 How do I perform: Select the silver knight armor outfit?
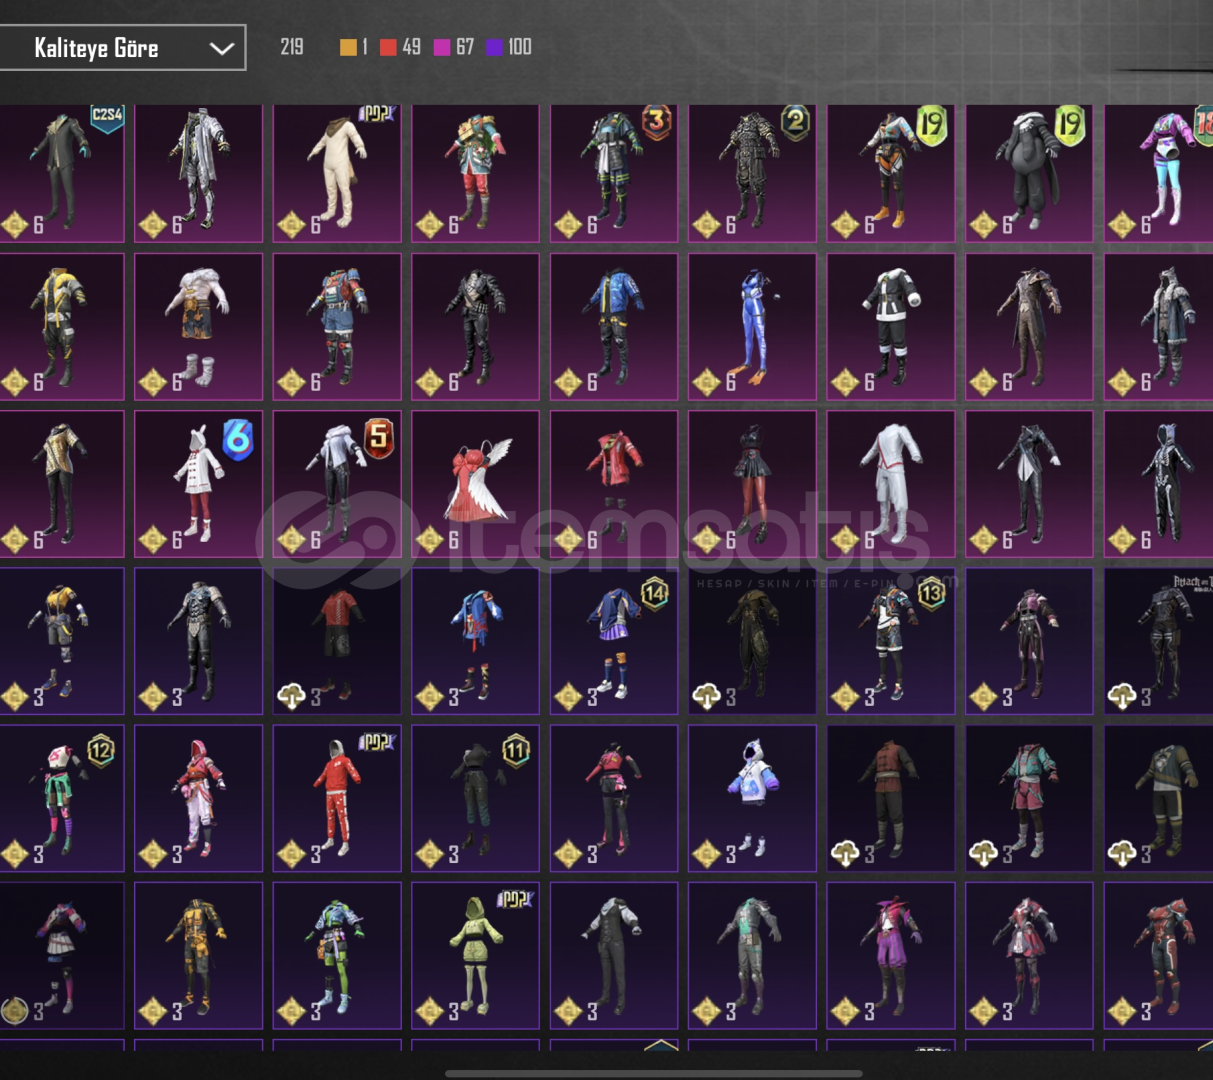[199, 641]
